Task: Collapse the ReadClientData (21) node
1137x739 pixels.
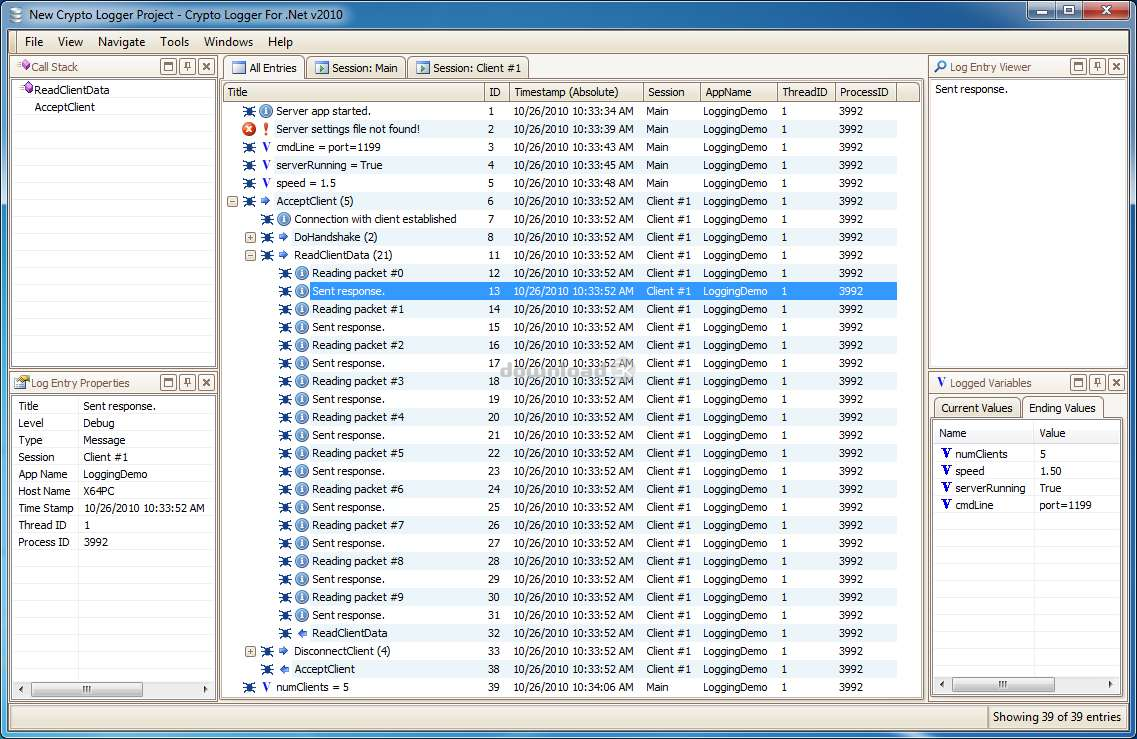Action: coord(251,255)
